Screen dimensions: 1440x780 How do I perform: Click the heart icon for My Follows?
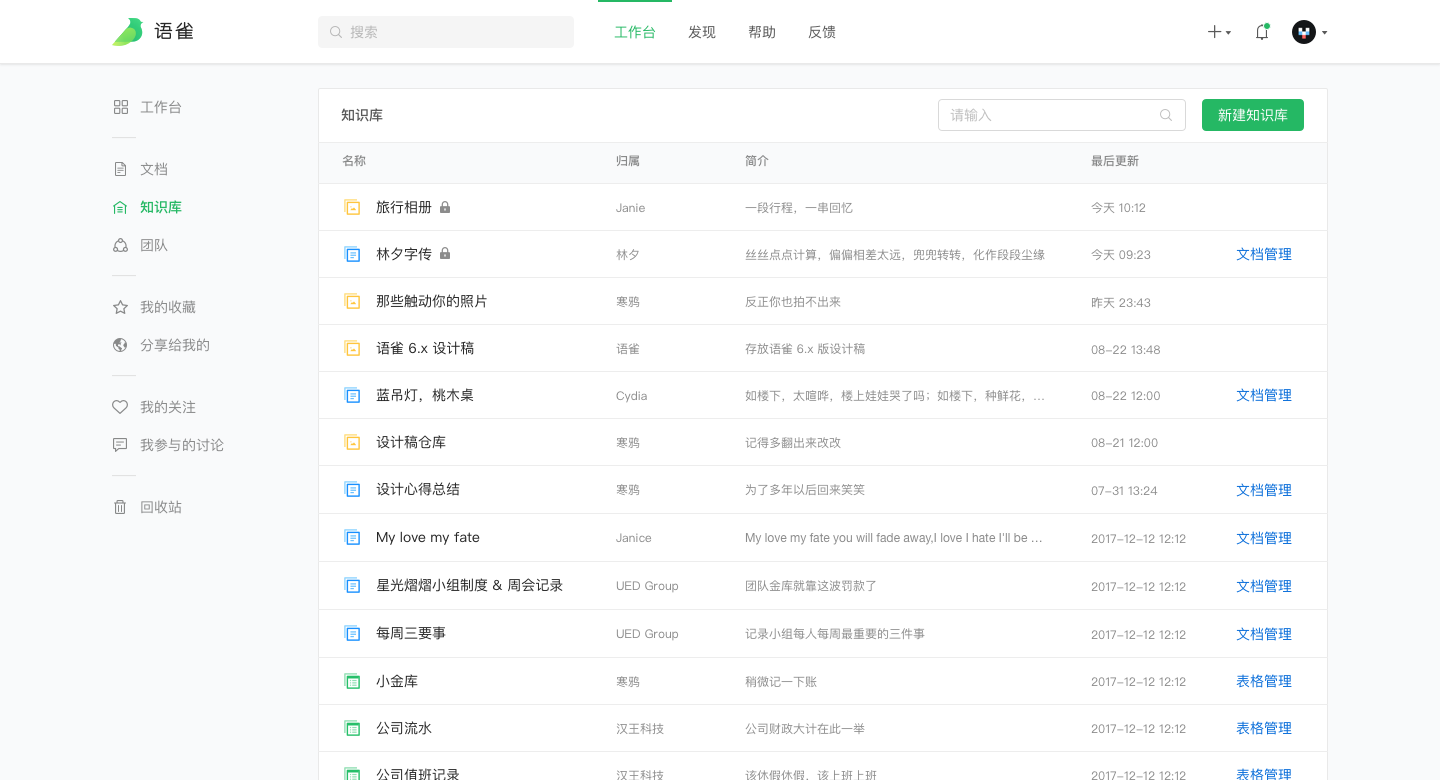point(120,407)
